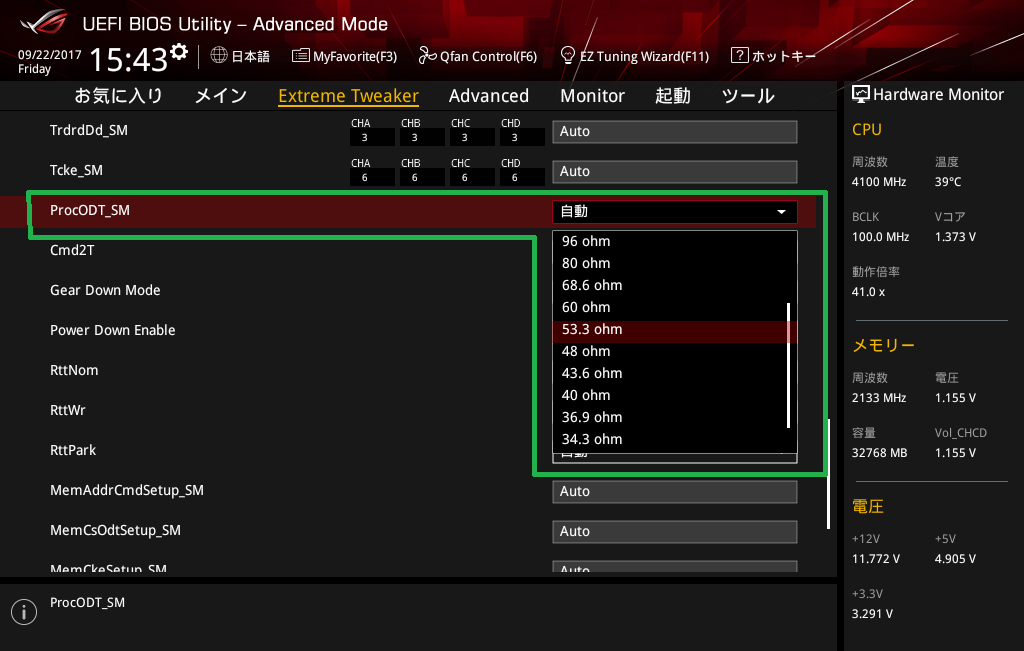Choose 80 ohm from the list
Screen dimensions: 1024x651
click(x=675, y=263)
